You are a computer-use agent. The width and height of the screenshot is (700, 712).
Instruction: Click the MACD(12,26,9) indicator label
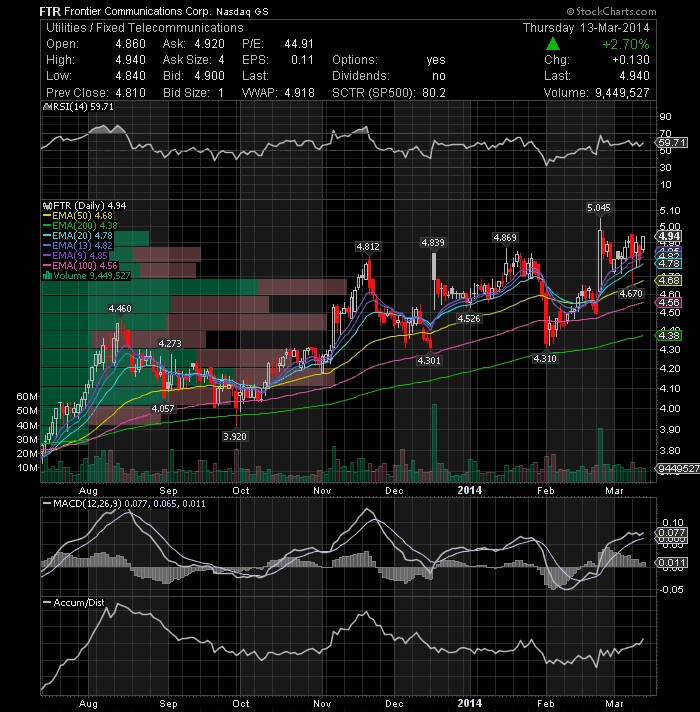point(87,504)
